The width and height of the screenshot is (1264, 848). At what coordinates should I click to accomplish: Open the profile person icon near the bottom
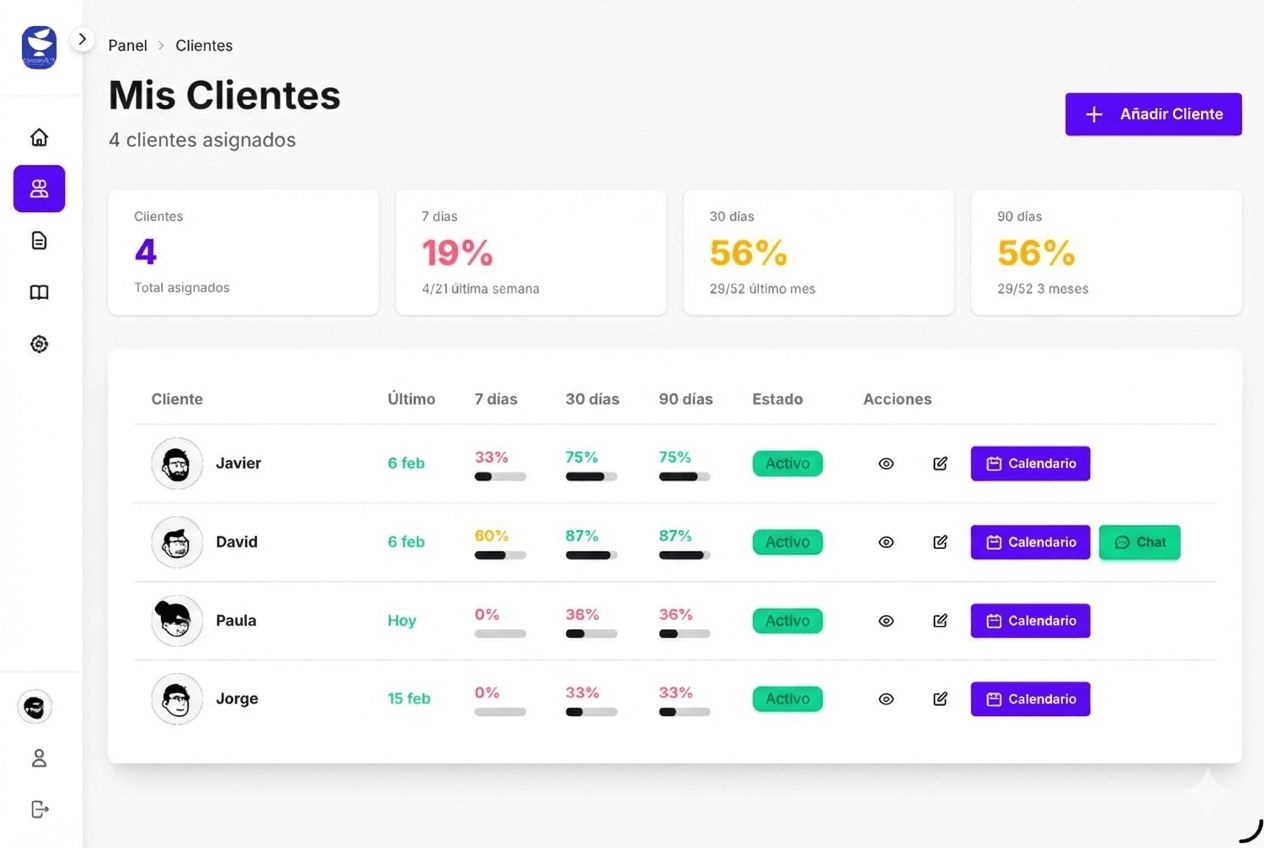[38, 758]
